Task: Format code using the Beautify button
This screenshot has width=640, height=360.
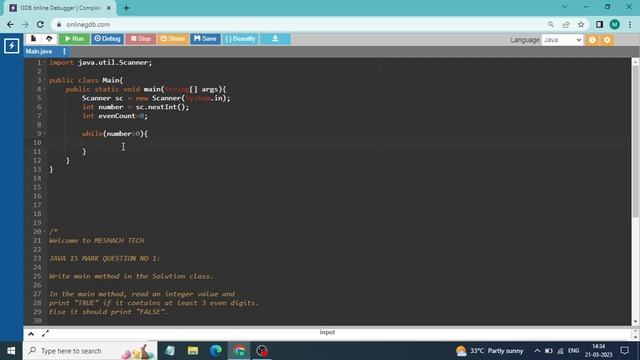Action: click(240, 39)
